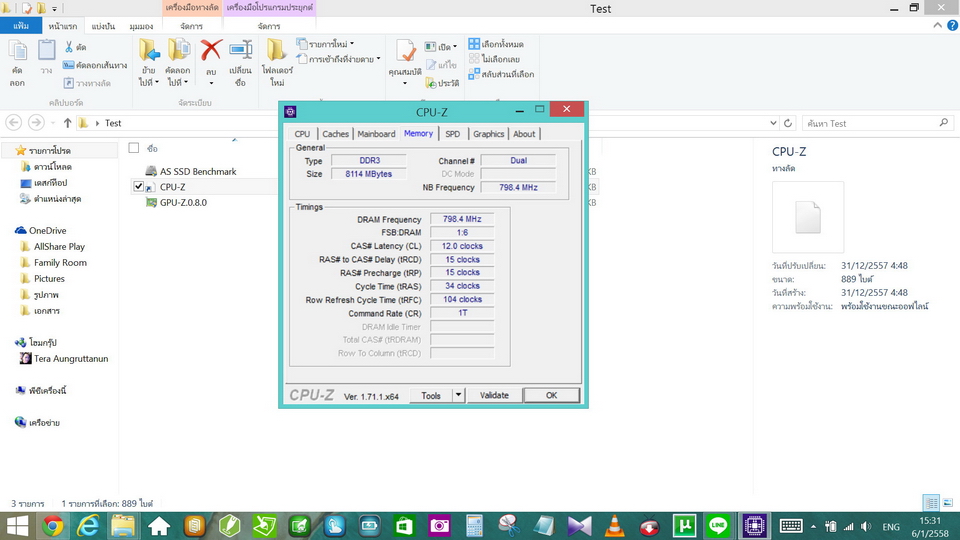This screenshot has width=960, height=540.
Task: Click the Invert selection icon
Action: tap(474, 74)
